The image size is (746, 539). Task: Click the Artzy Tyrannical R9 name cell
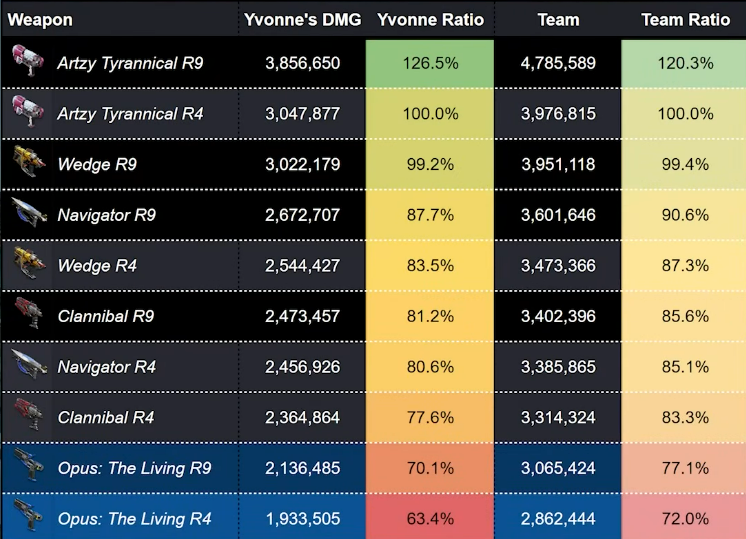(x=130, y=63)
